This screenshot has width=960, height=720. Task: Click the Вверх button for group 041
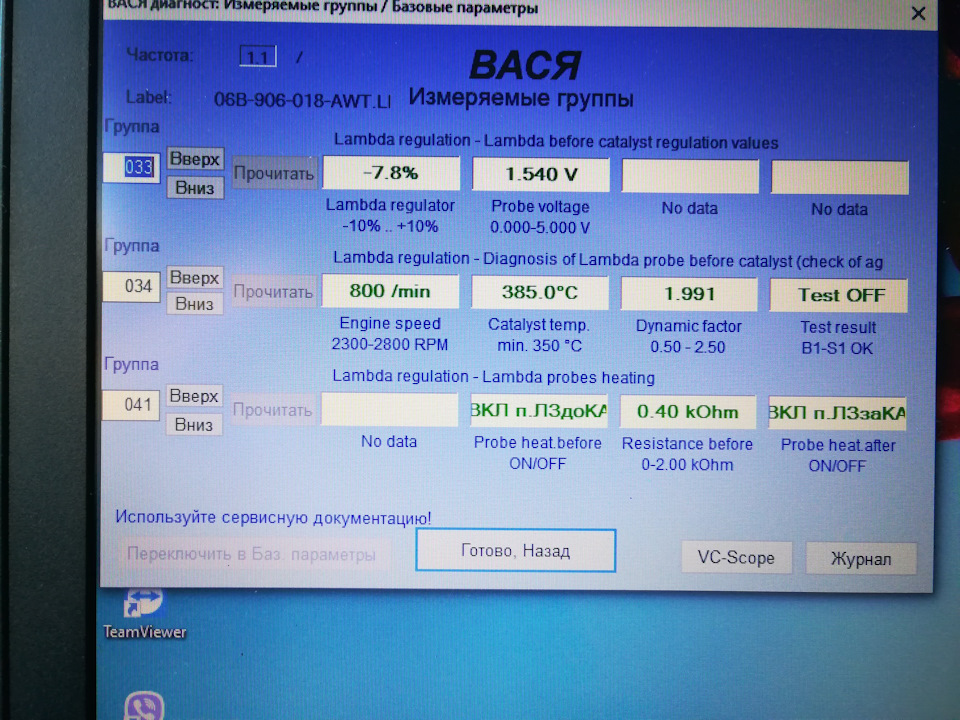coord(194,396)
